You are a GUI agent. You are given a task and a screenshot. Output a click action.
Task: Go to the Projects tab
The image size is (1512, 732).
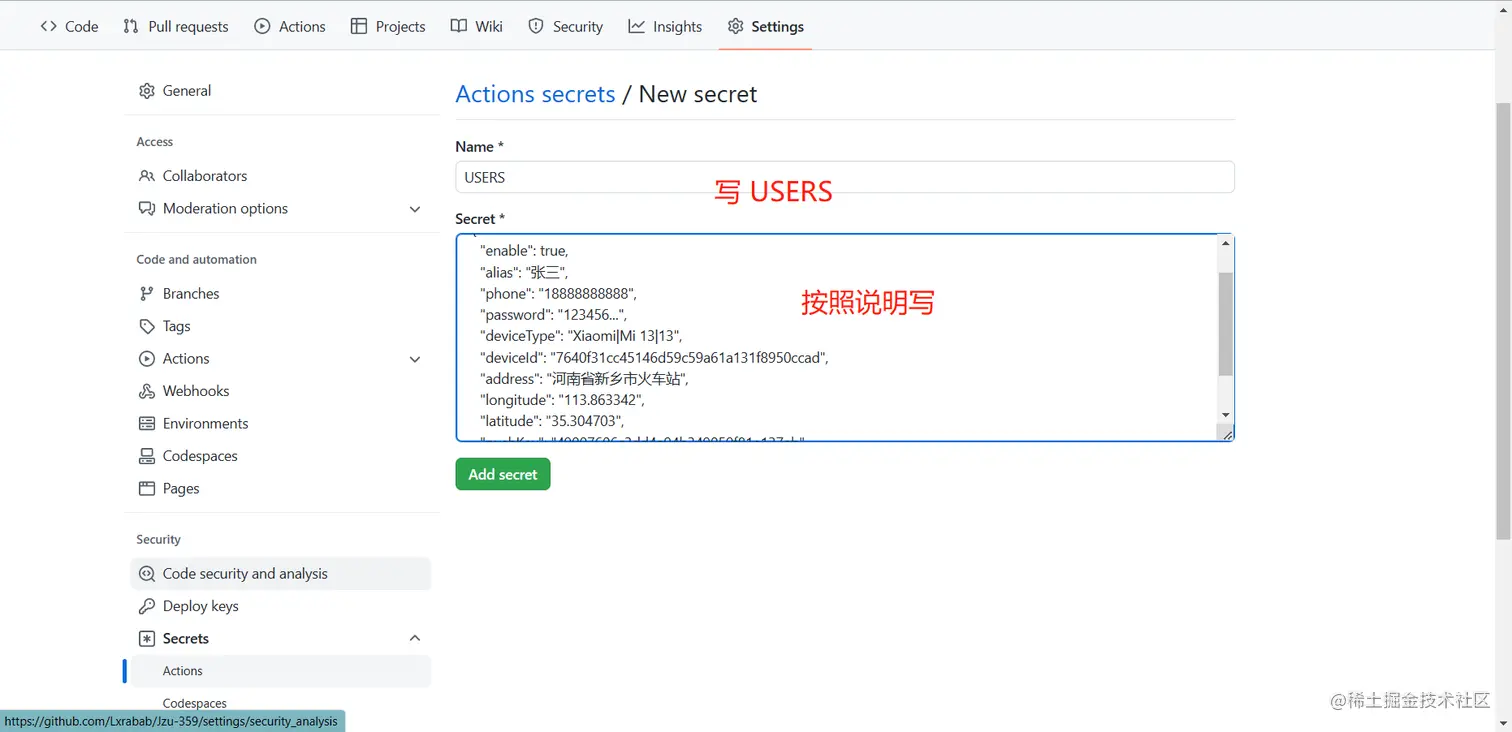coord(388,27)
